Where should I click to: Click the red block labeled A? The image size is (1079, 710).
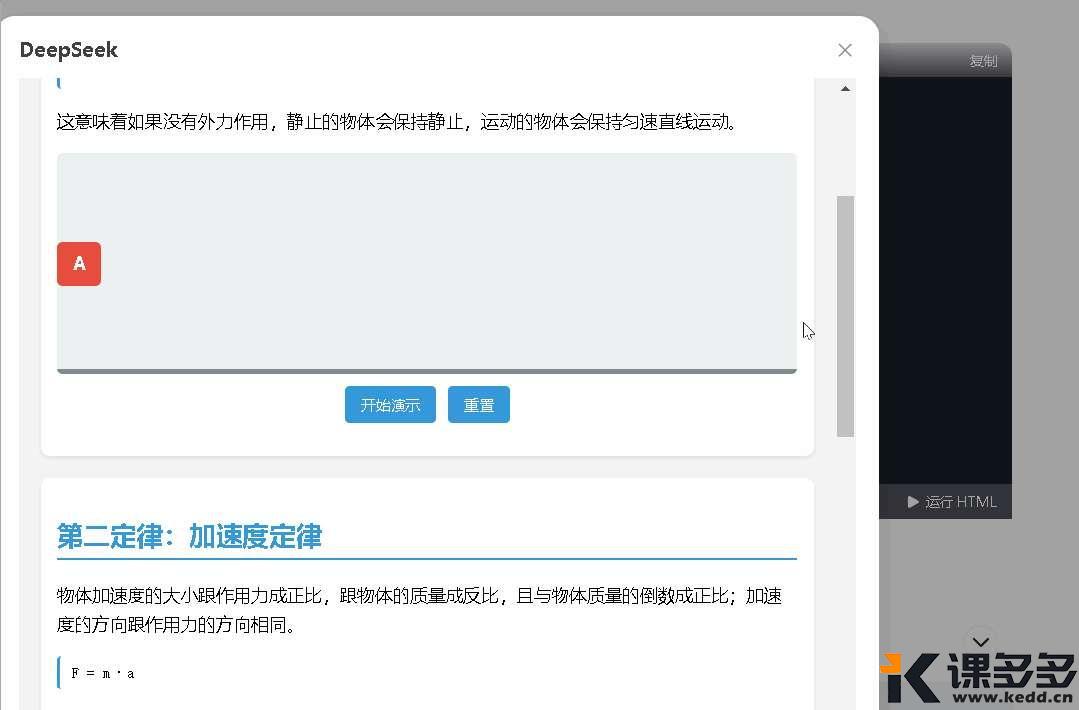[x=79, y=264]
